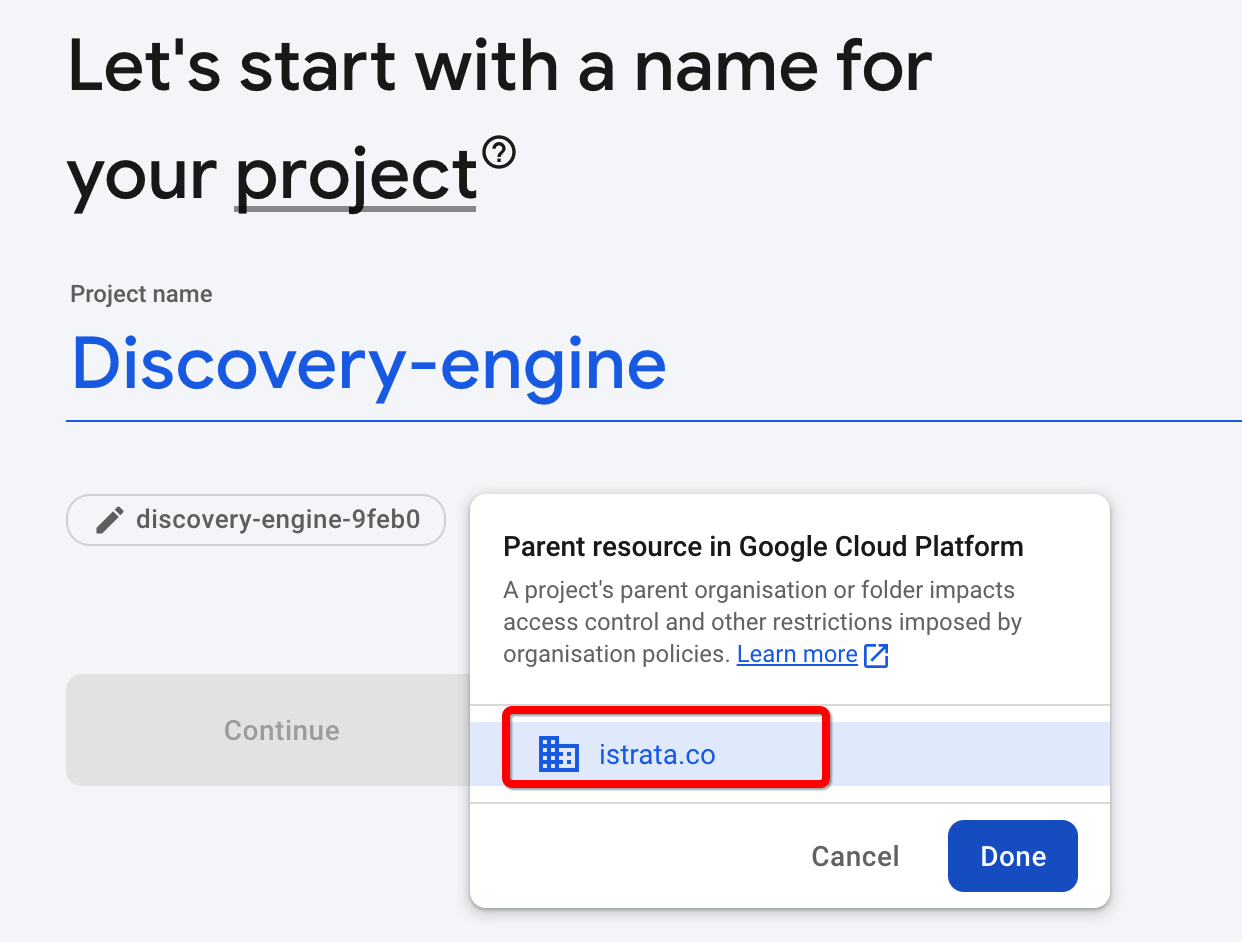The width and height of the screenshot is (1242, 942).
Task: Click the pencil edit icon for project ID
Action: (110, 520)
